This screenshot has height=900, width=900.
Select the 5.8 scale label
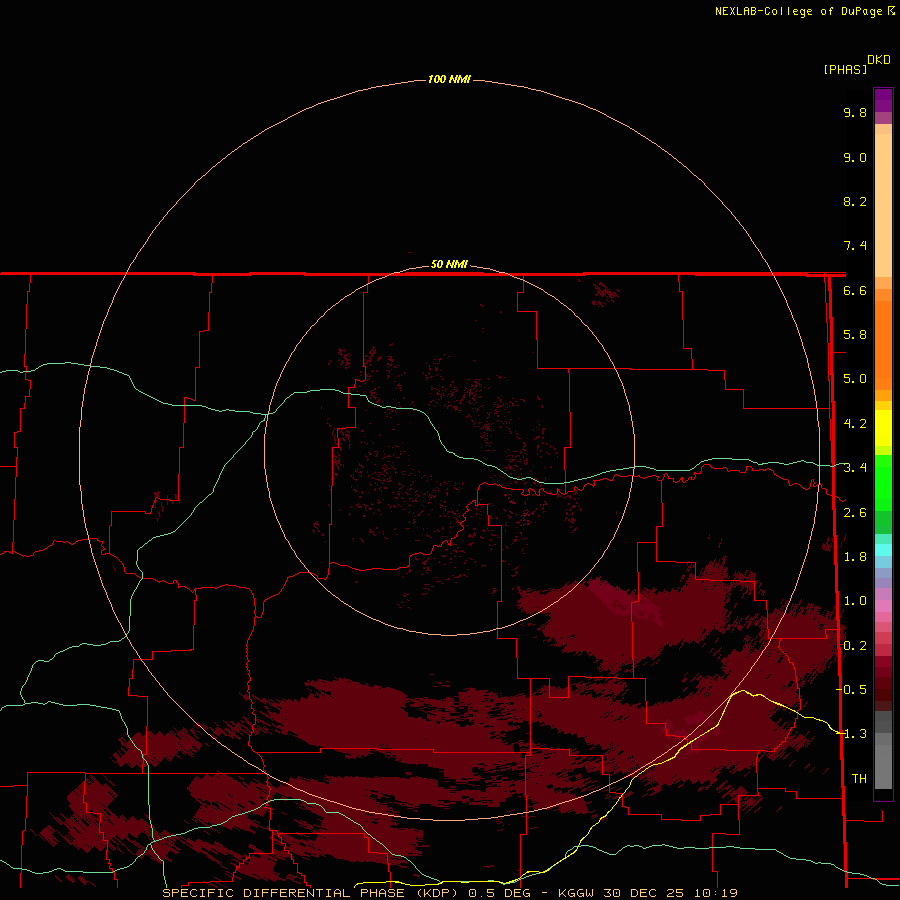point(855,335)
